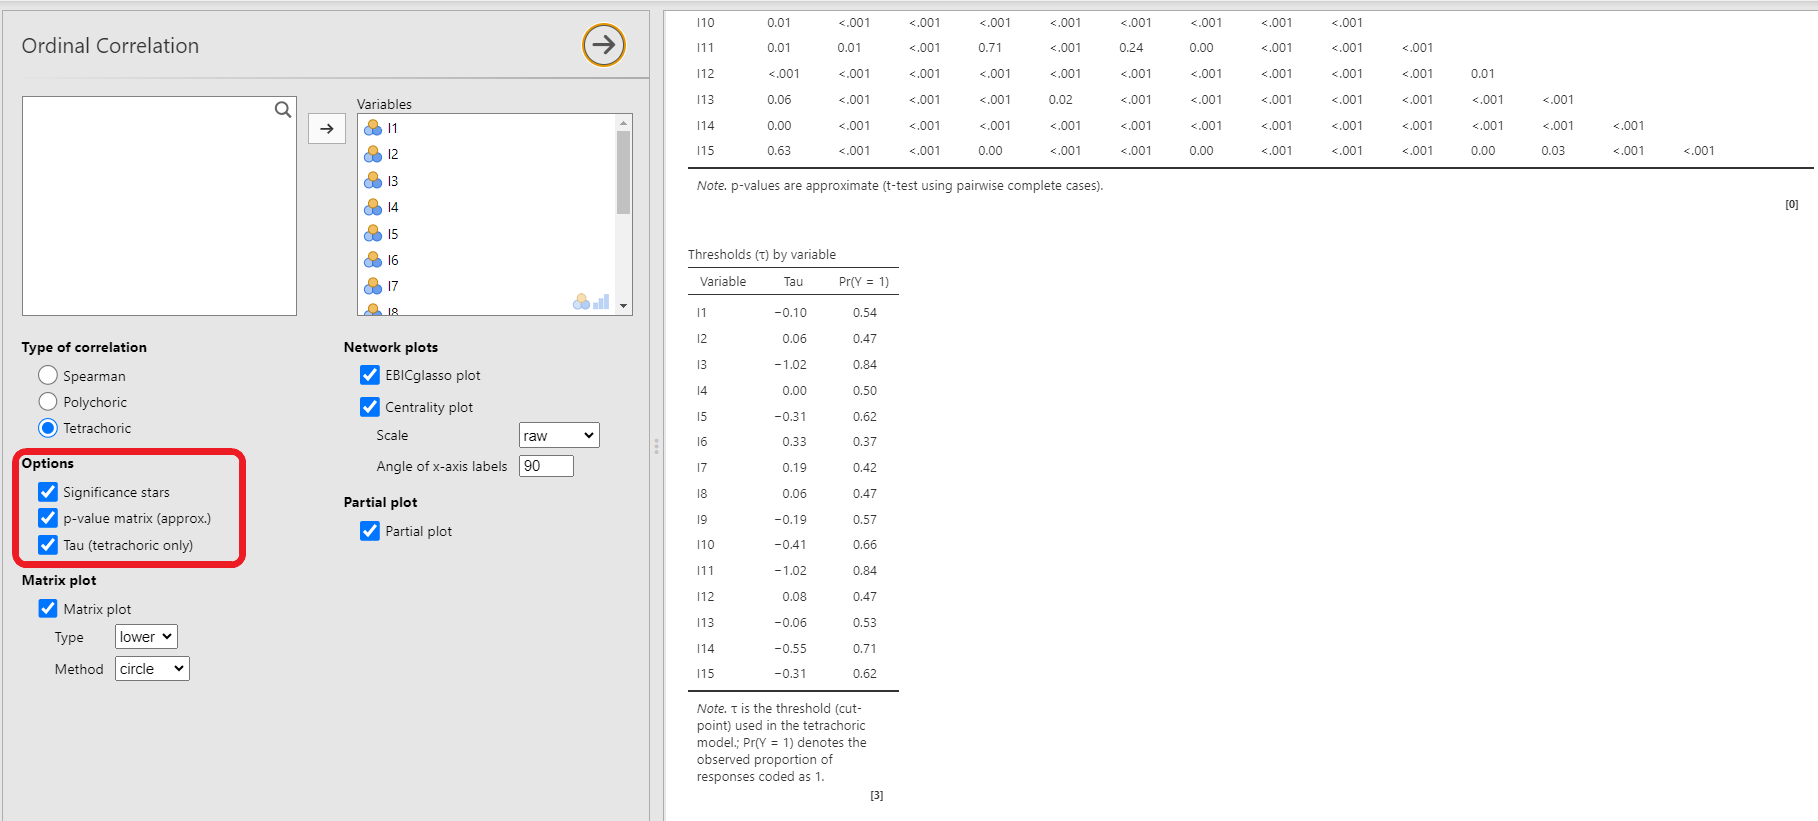
Task: Click inside the empty available variables box
Action: click(x=159, y=206)
